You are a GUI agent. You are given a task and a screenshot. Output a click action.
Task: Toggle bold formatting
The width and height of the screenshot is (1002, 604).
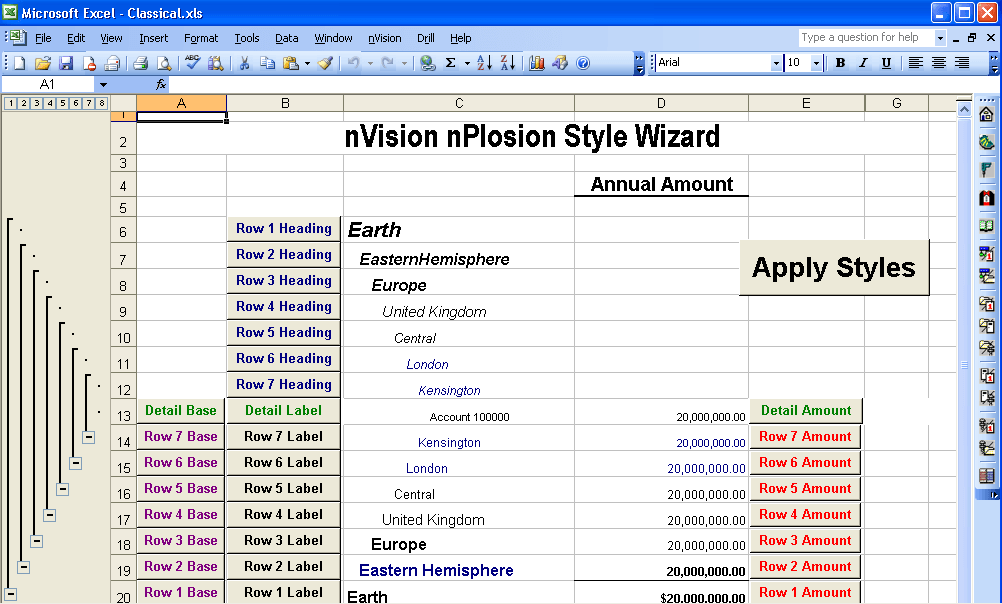click(840, 62)
